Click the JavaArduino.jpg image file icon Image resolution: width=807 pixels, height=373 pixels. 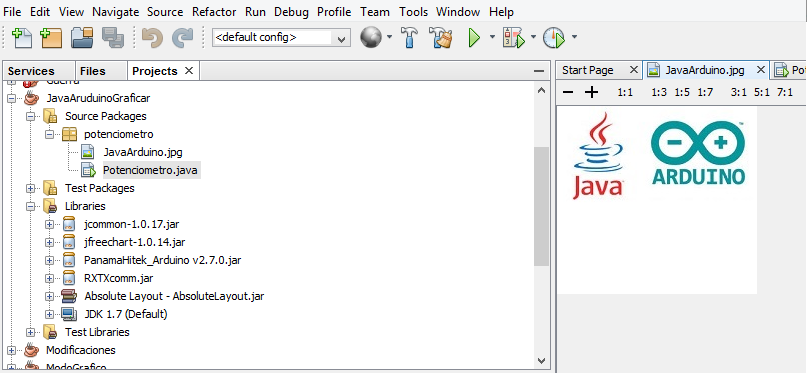click(87, 152)
